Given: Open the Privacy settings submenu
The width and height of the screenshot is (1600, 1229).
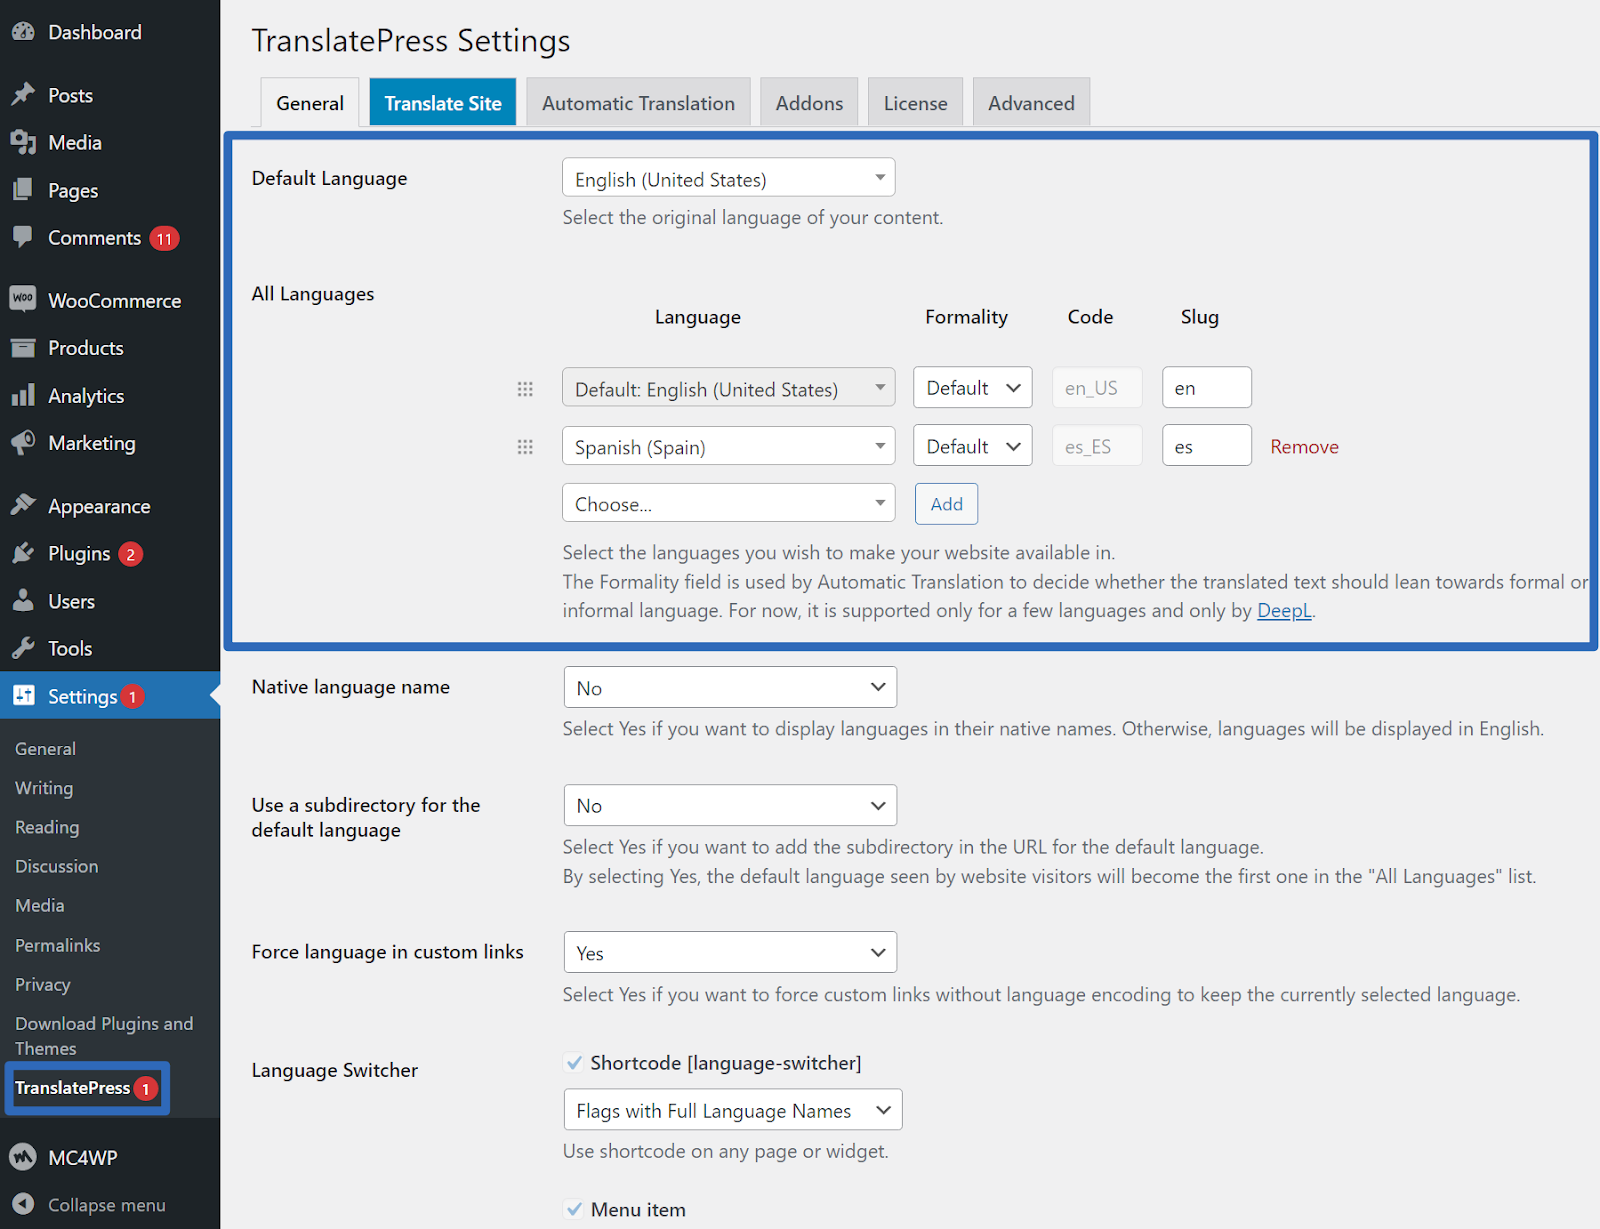Looking at the screenshot, I should pos(42,984).
